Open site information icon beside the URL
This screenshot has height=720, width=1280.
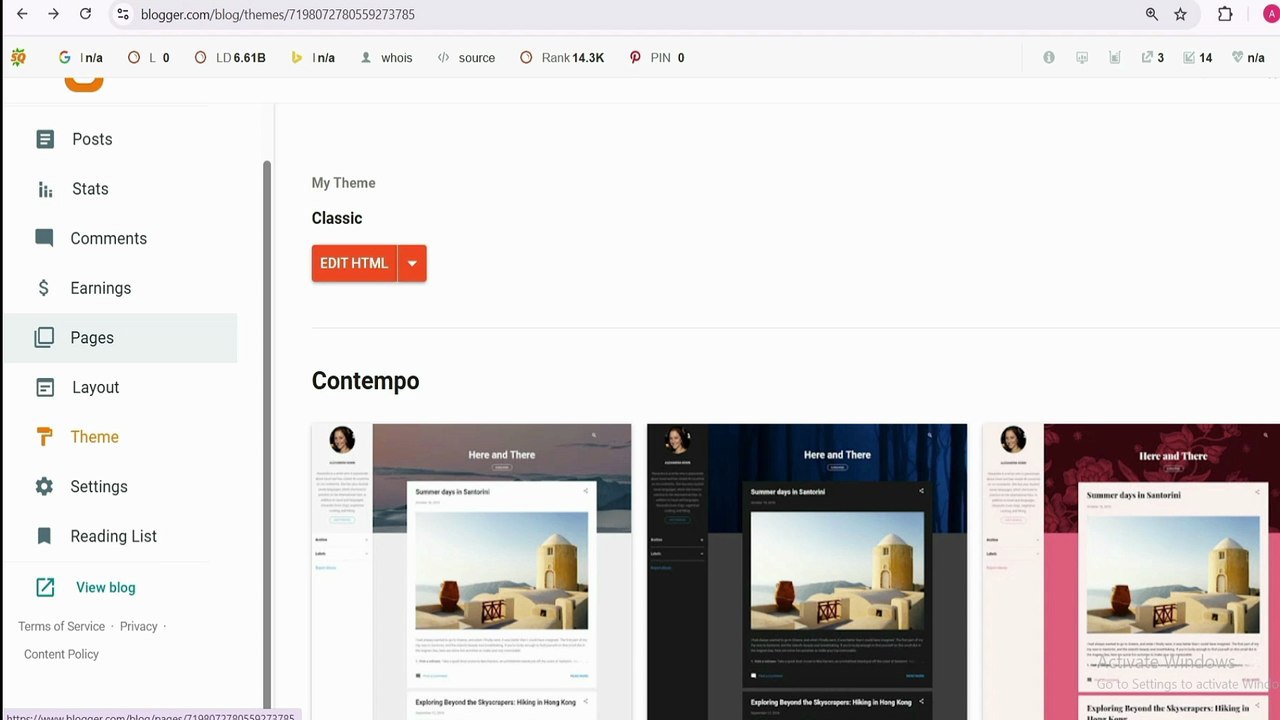pos(123,14)
